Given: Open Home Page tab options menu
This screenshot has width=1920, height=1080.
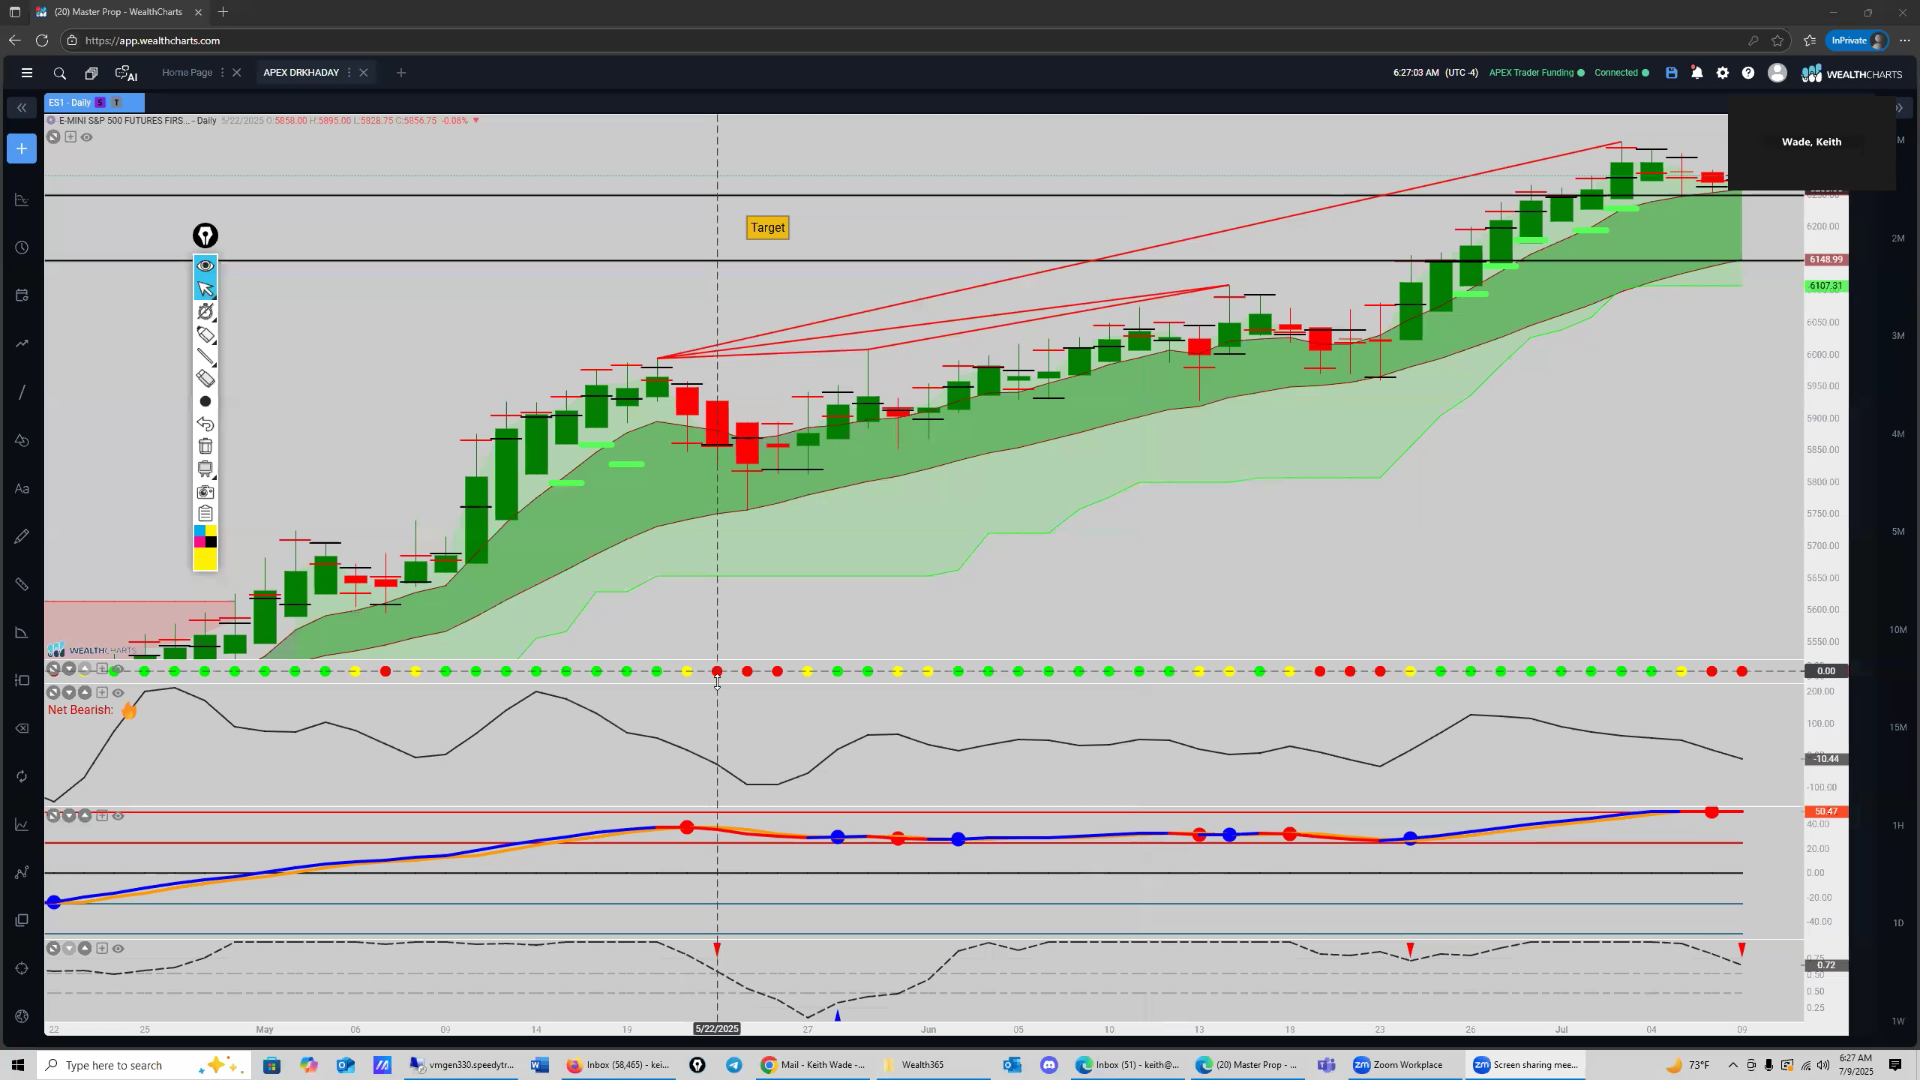Looking at the screenshot, I should coord(222,73).
